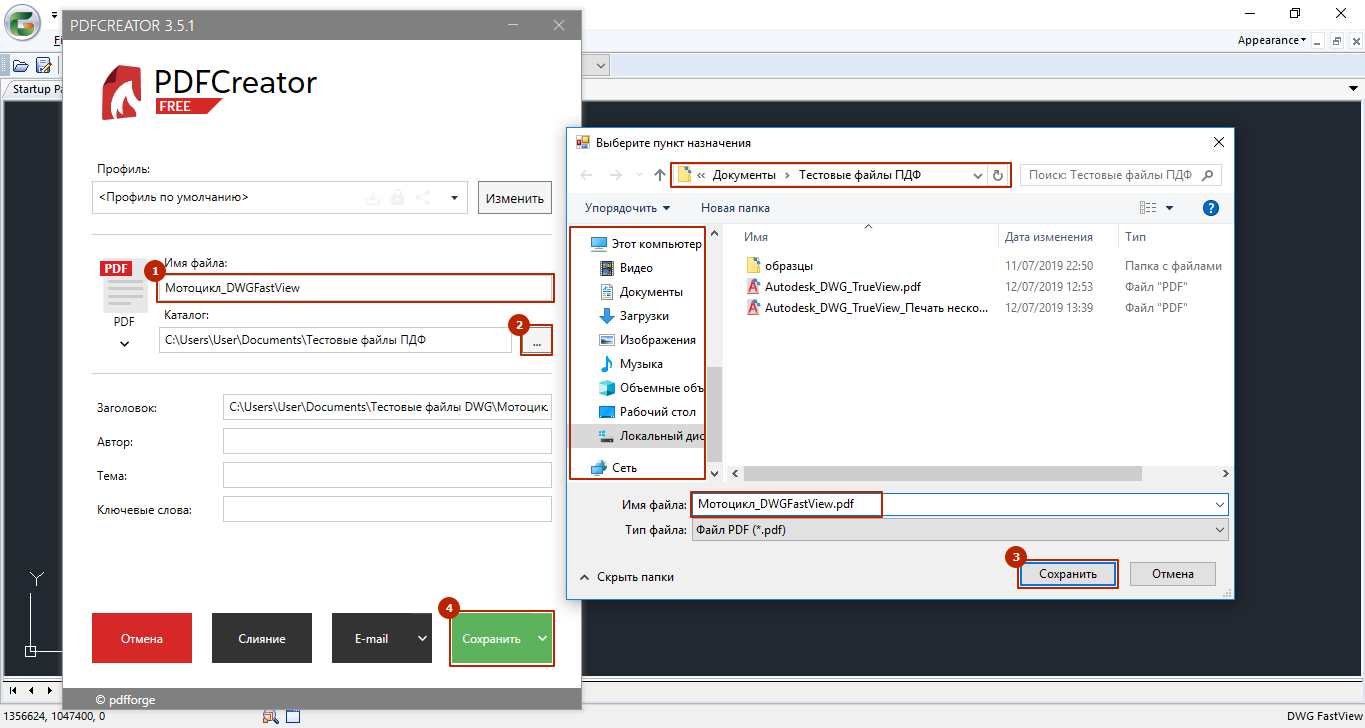Open the view options dropdown arrow
1365x728 pixels.
point(1170,208)
